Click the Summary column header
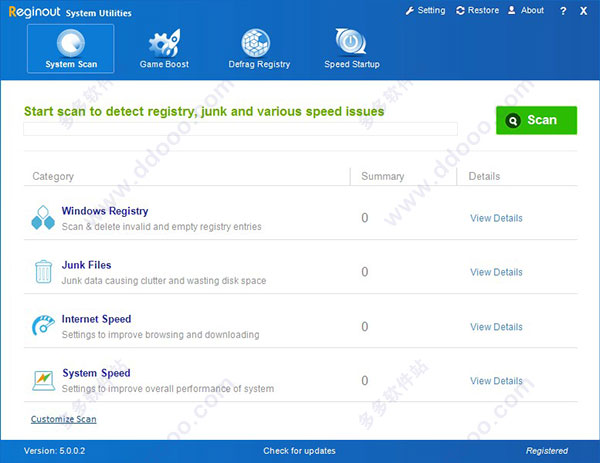The height and width of the screenshot is (463, 600). point(383,176)
